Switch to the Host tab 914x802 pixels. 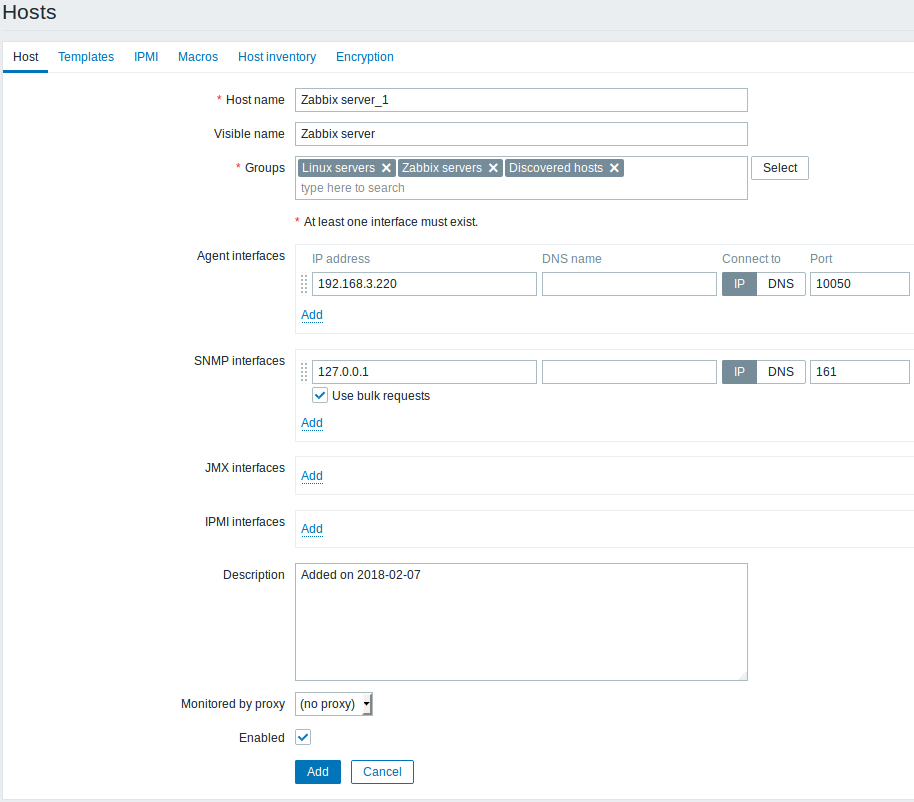point(26,57)
